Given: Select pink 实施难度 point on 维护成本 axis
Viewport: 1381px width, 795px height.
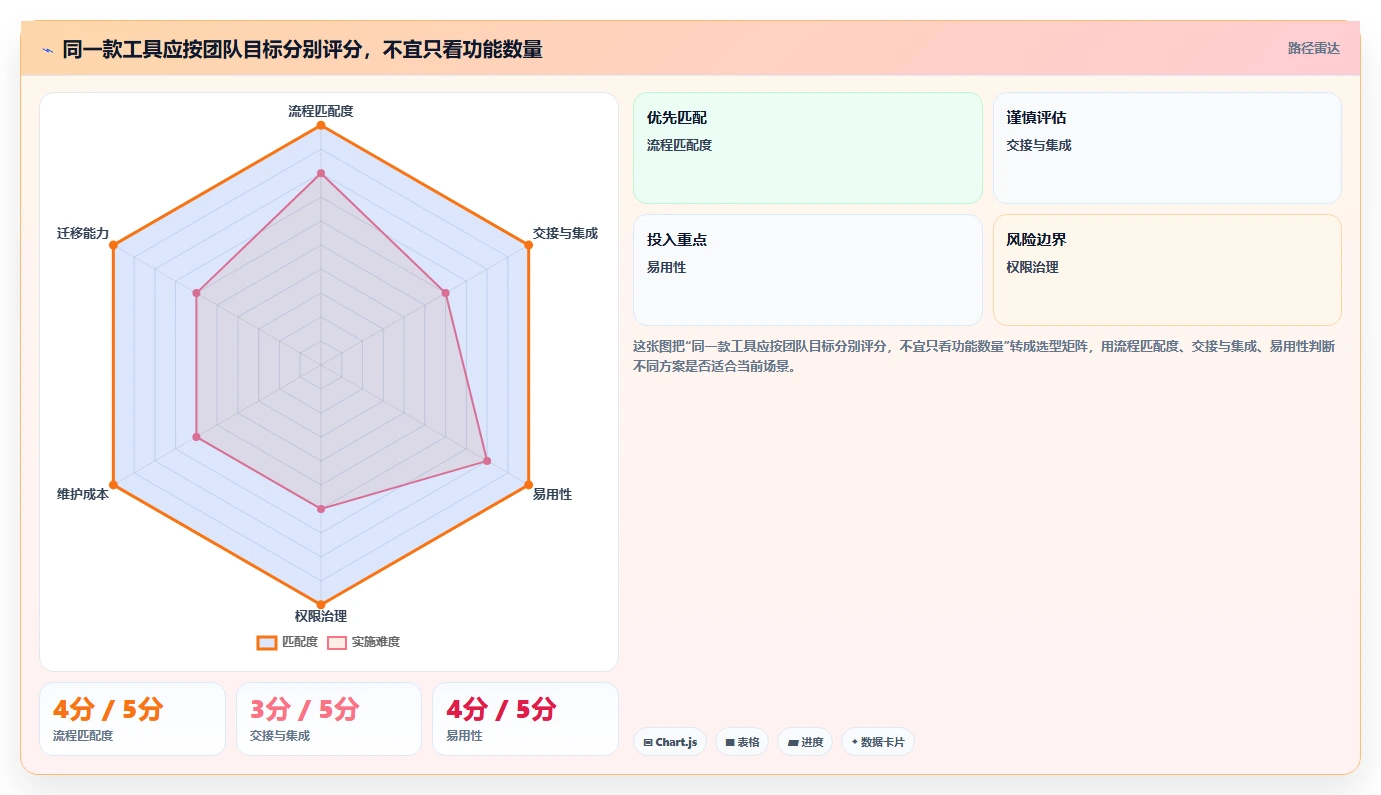Looking at the screenshot, I should (196, 437).
